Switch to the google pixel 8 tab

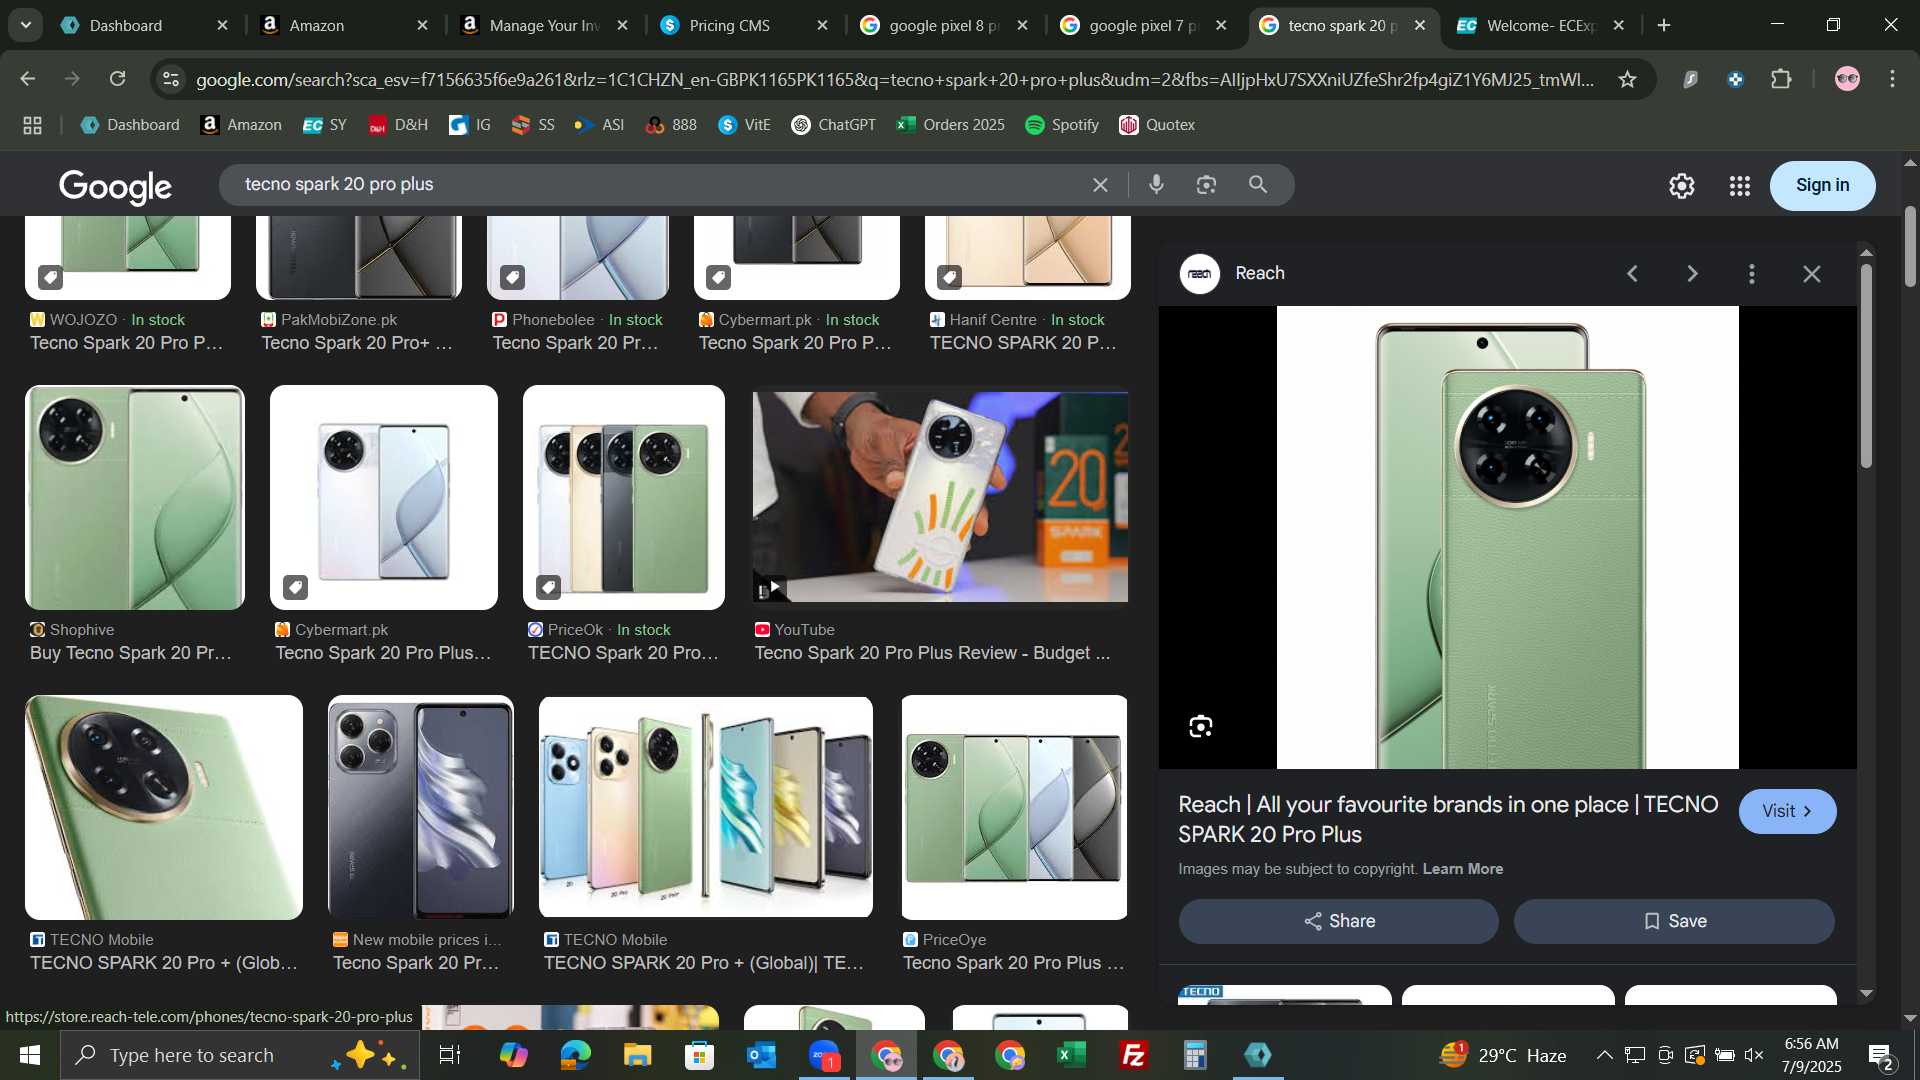tap(945, 25)
